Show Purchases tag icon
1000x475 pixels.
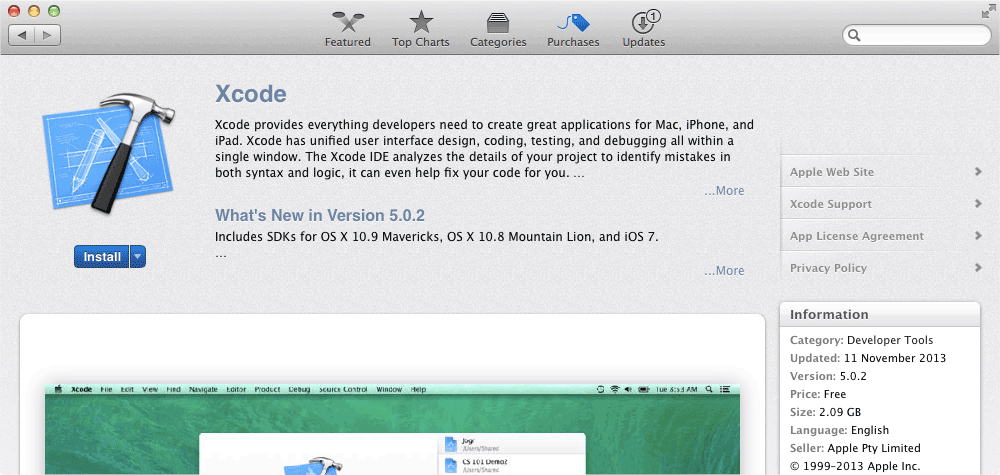(x=573, y=23)
